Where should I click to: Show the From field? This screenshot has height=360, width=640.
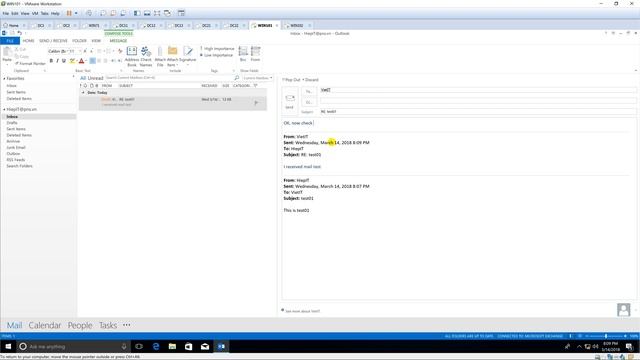256,53
